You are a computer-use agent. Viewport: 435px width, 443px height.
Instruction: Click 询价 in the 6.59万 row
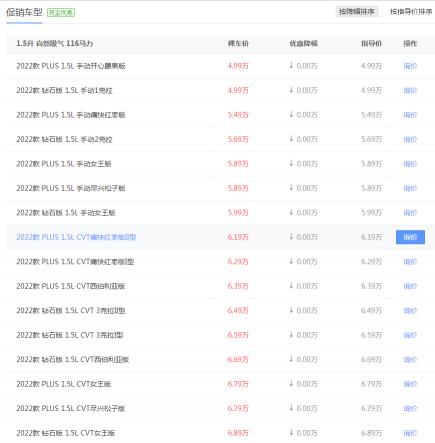(x=410, y=335)
